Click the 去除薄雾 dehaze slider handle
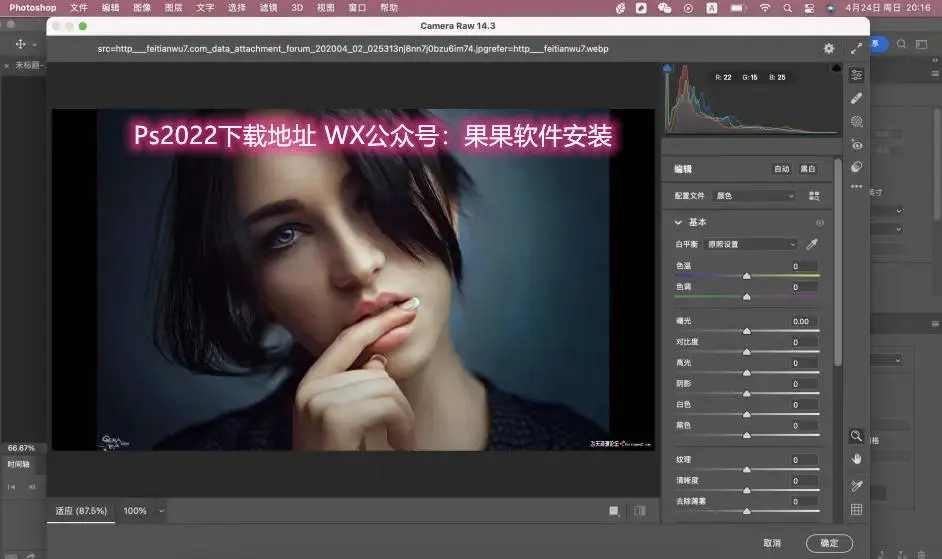This screenshot has width=942, height=559. (x=747, y=511)
